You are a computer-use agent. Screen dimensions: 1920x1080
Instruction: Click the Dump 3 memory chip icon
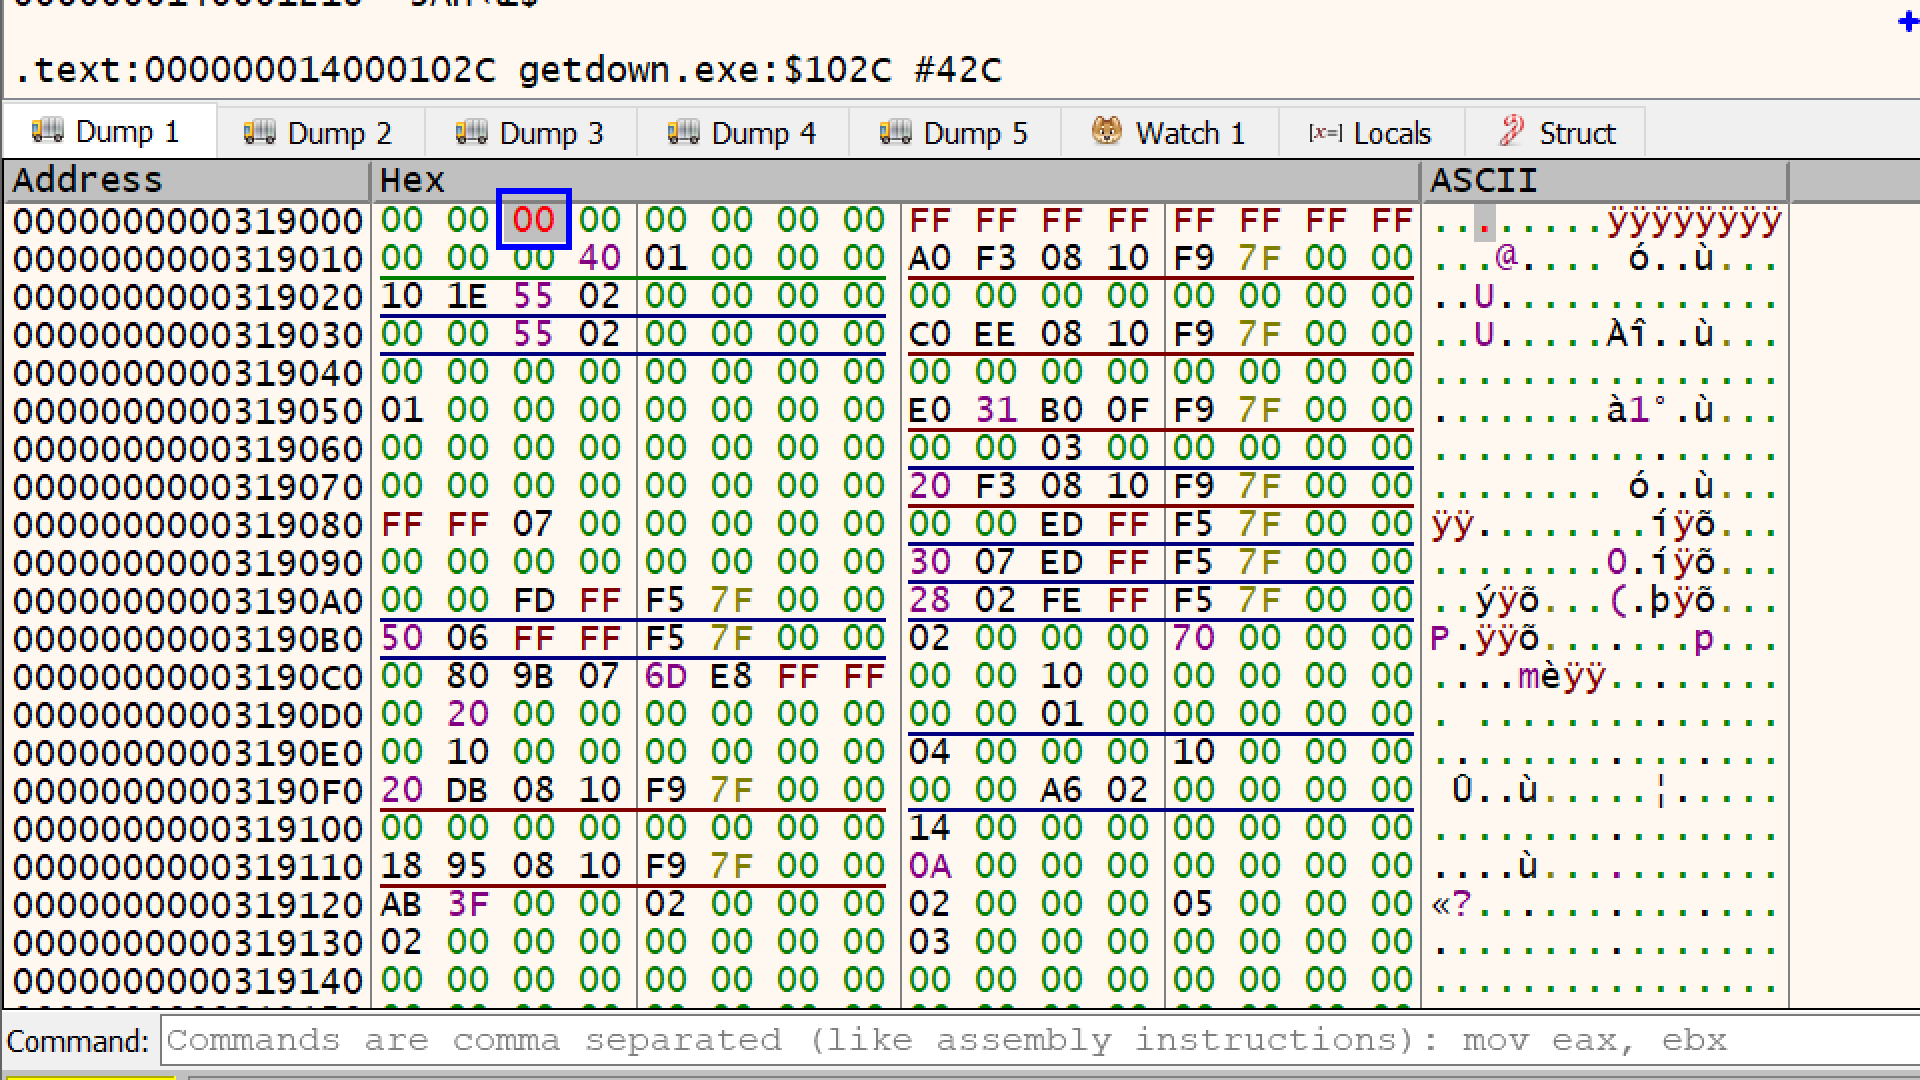coord(472,131)
